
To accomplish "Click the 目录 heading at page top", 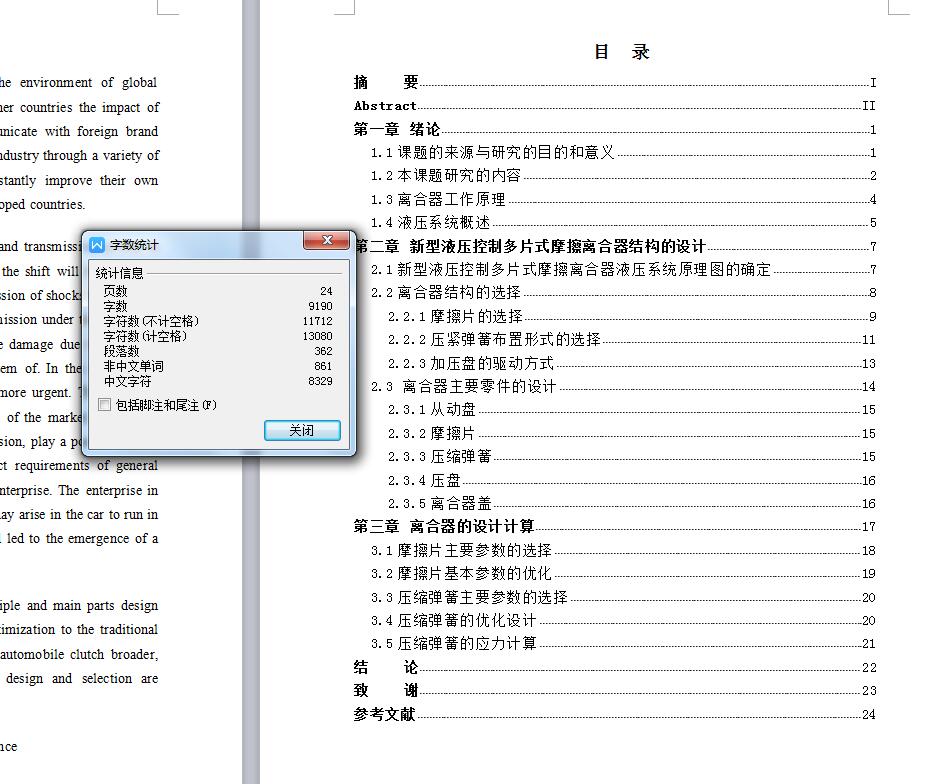I will pyautogui.click(x=624, y=51).
